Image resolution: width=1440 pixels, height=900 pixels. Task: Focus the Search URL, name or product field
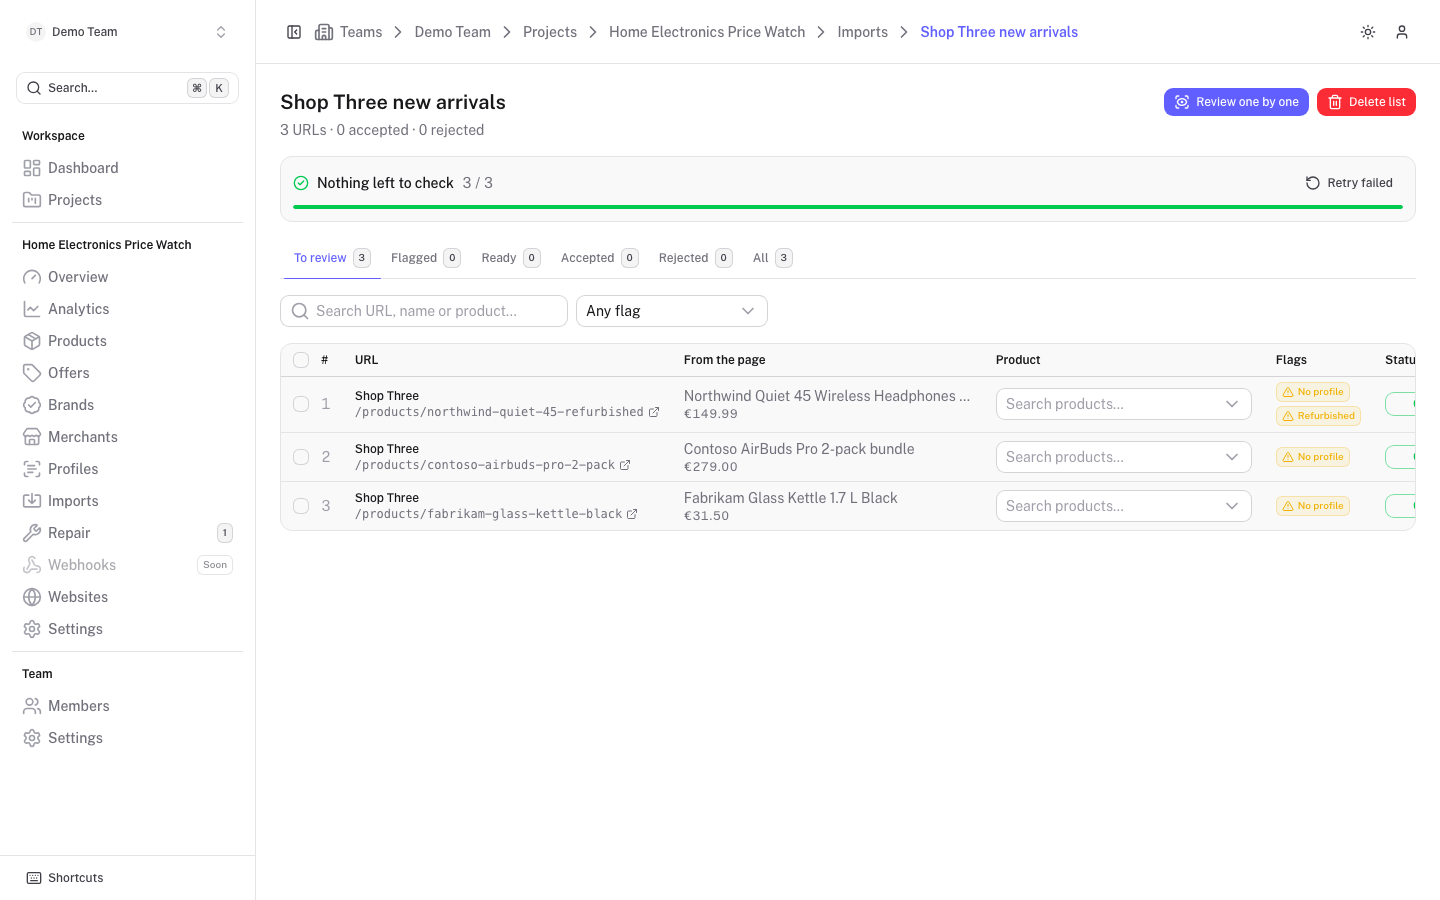pos(424,311)
